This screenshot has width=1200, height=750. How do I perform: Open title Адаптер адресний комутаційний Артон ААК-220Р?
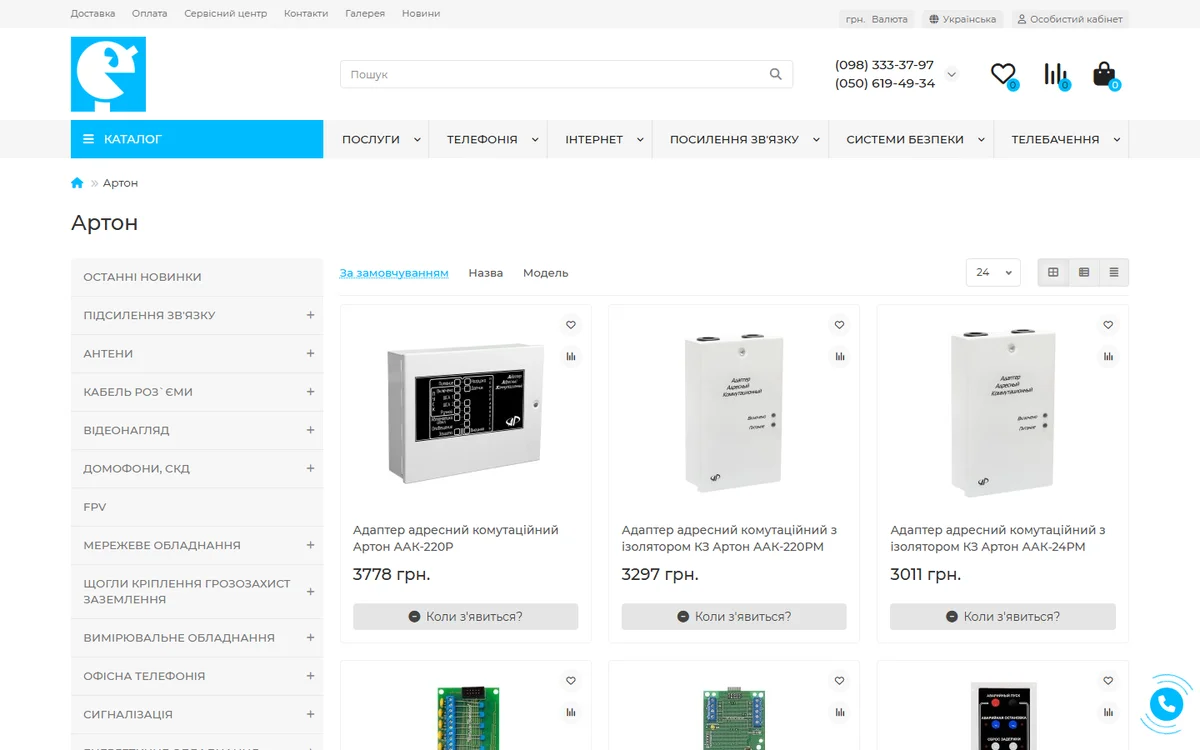point(456,538)
